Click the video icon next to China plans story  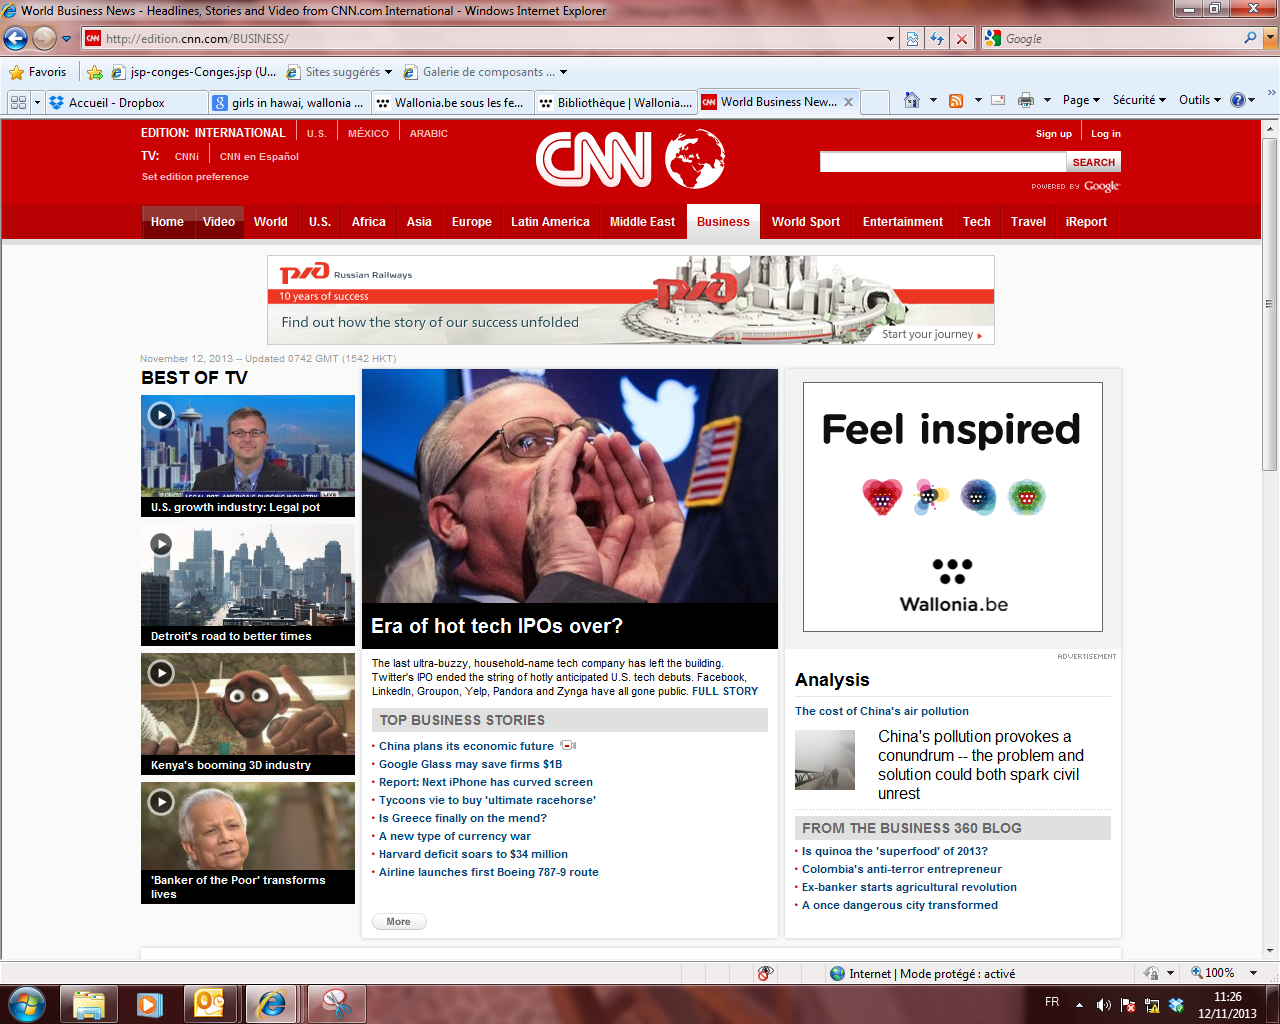pos(568,746)
